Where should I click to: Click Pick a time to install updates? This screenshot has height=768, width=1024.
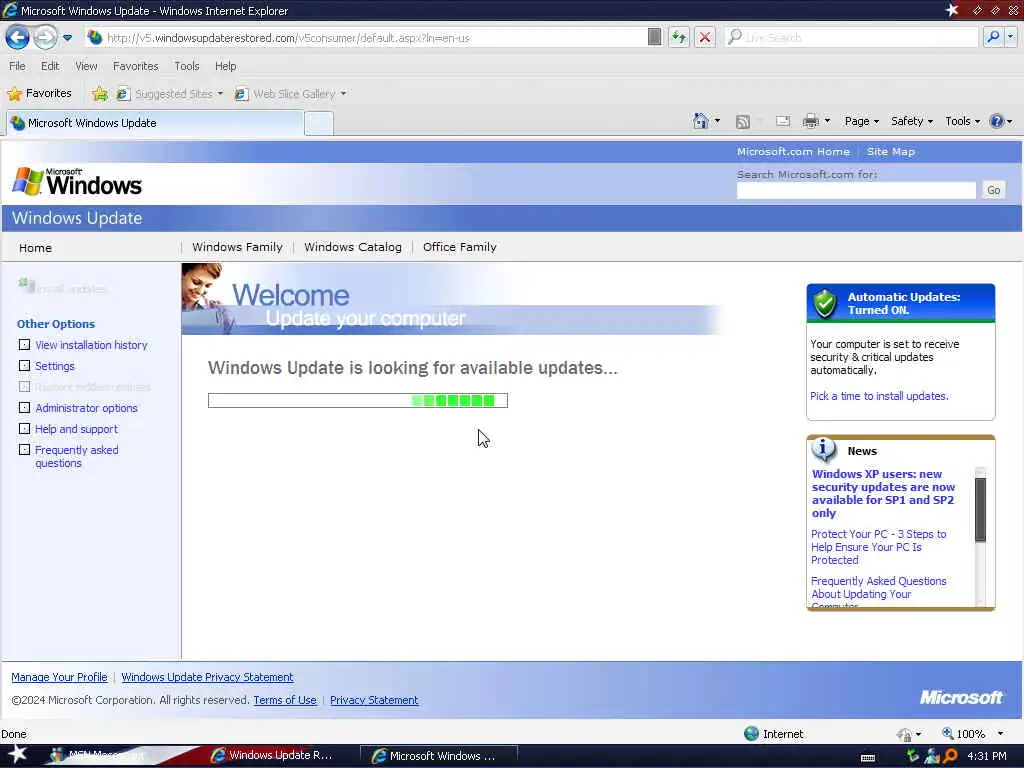(879, 396)
